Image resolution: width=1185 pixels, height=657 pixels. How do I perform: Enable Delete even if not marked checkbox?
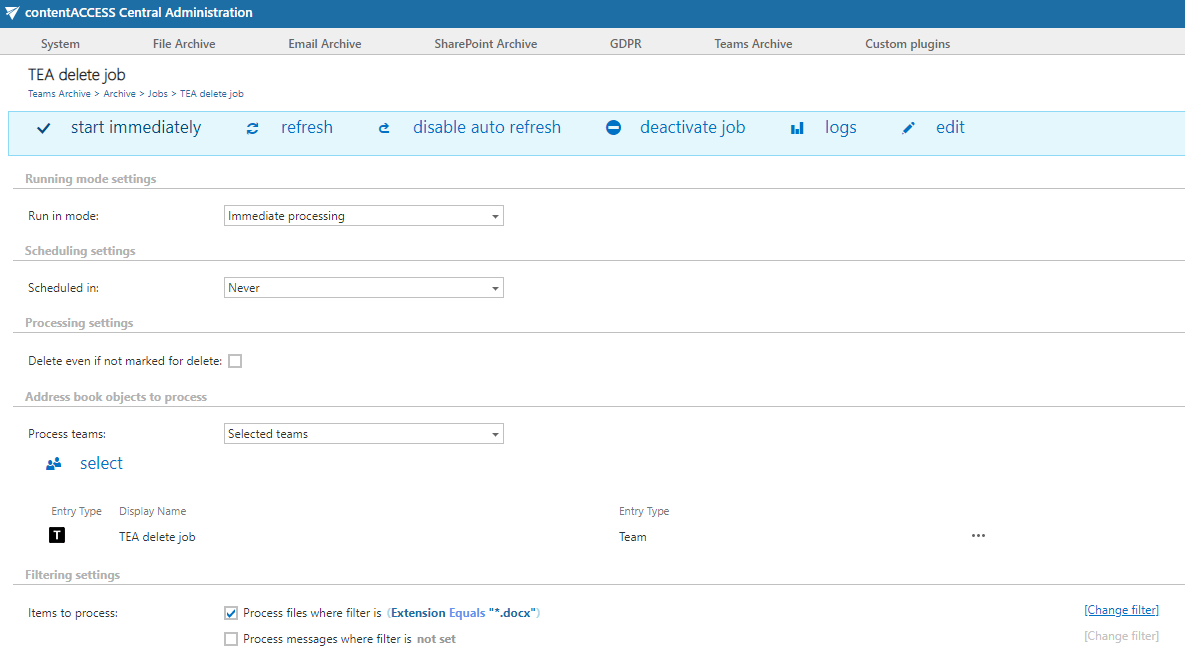pyautogui.click(x=235, y=361)
